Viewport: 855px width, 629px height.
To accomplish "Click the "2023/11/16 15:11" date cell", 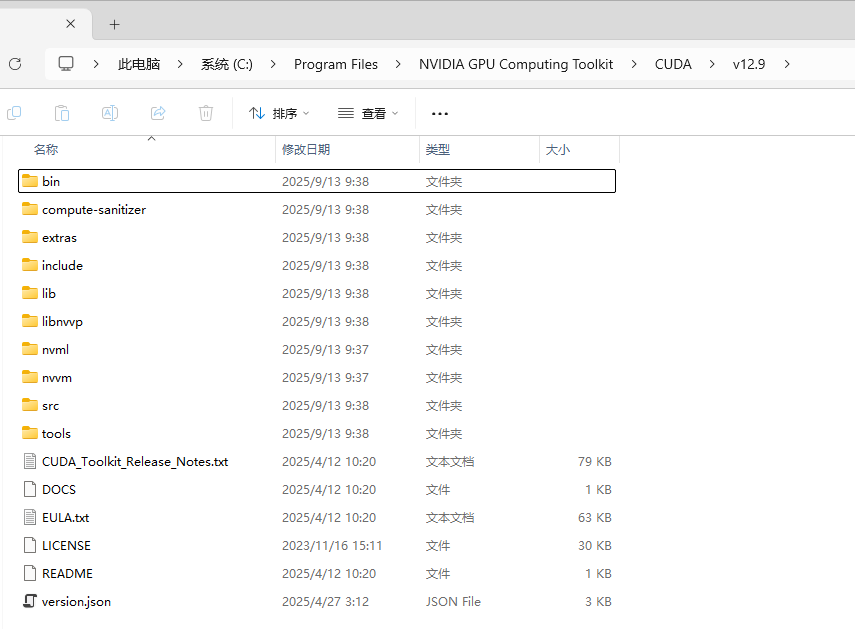I will 332,546.
